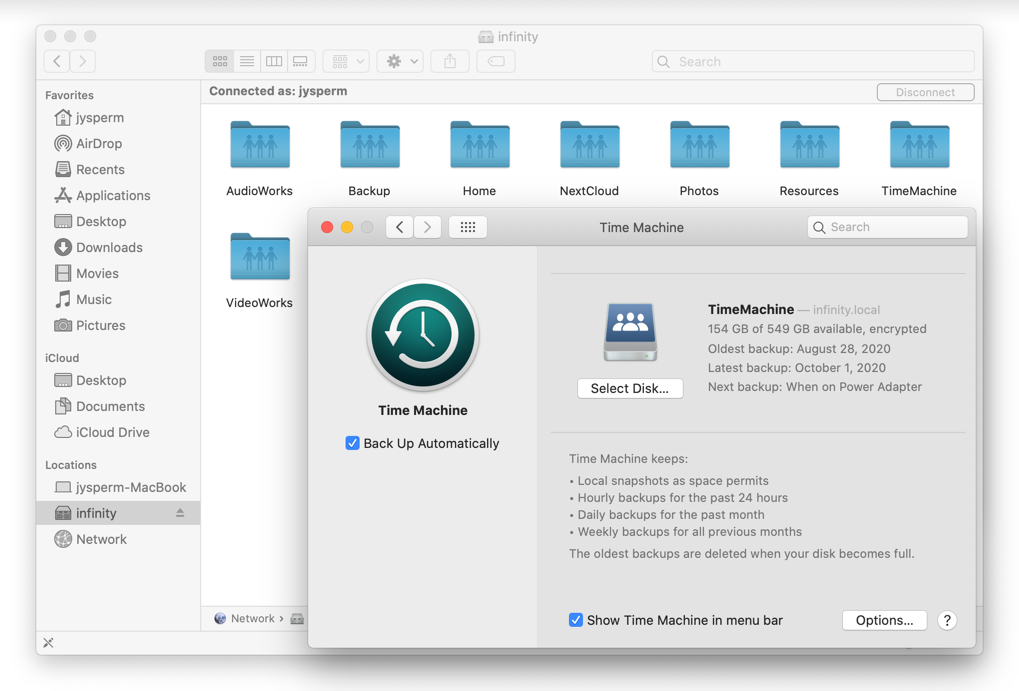The width and height of the screenshot is (1019, 691).
Task: Toggle Back Up Automatically checkbox
Action: coord(352,443)
